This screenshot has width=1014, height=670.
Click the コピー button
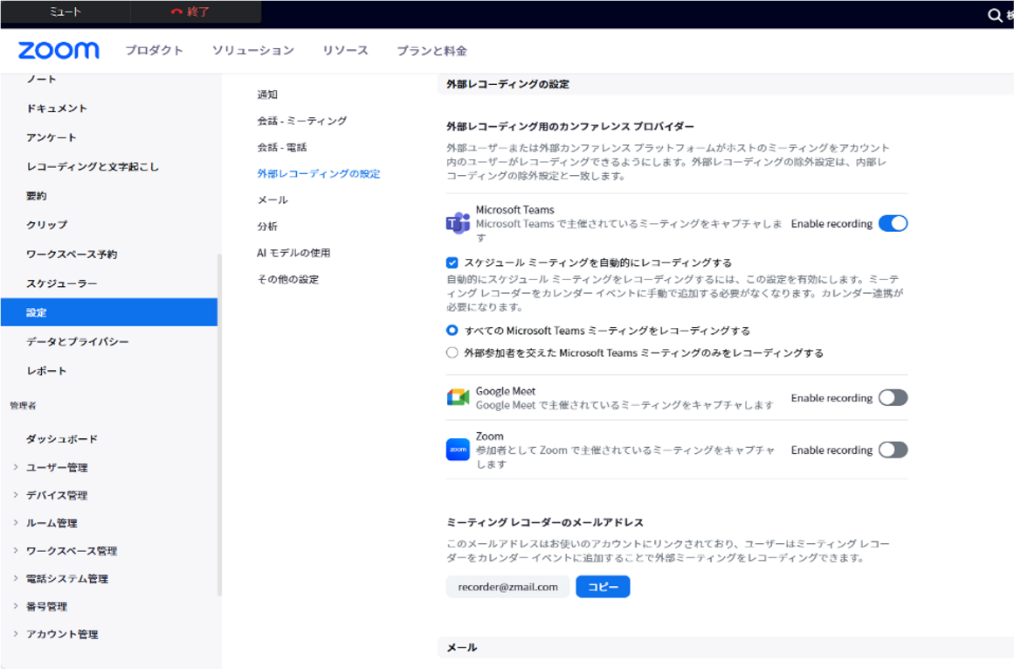click(603, 587)
